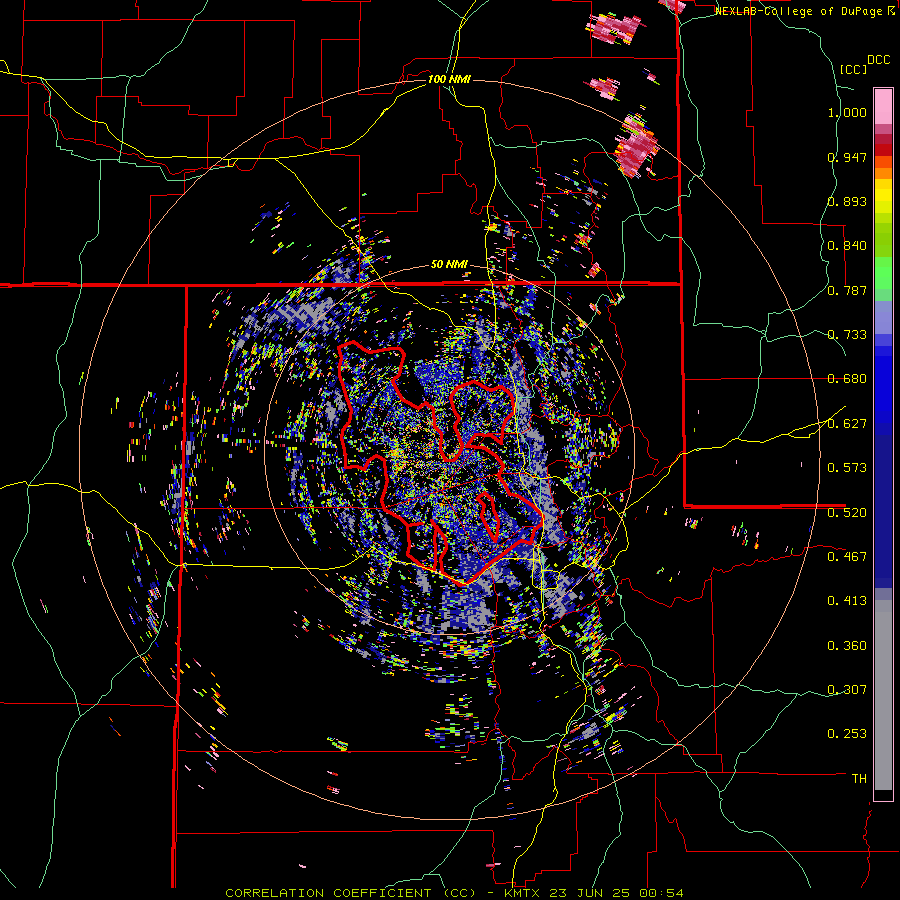Click the 0.680 legend value

[x=847, y=379]
